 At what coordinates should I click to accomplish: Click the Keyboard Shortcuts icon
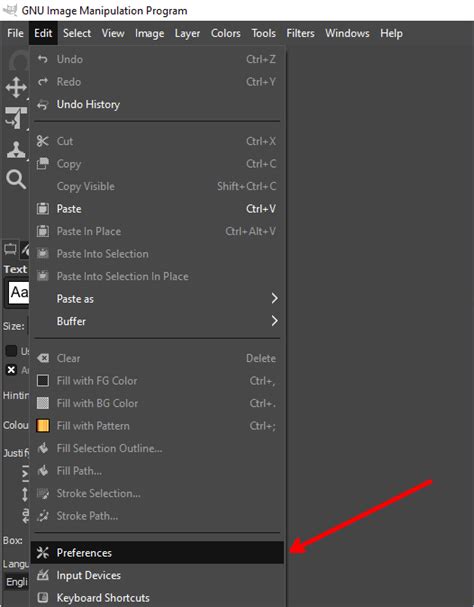(x=43, y=597)
